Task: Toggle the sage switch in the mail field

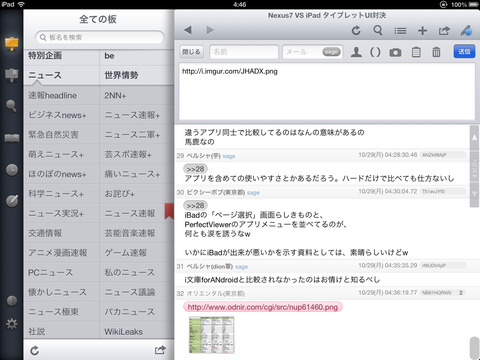Action: coord(331,52)
